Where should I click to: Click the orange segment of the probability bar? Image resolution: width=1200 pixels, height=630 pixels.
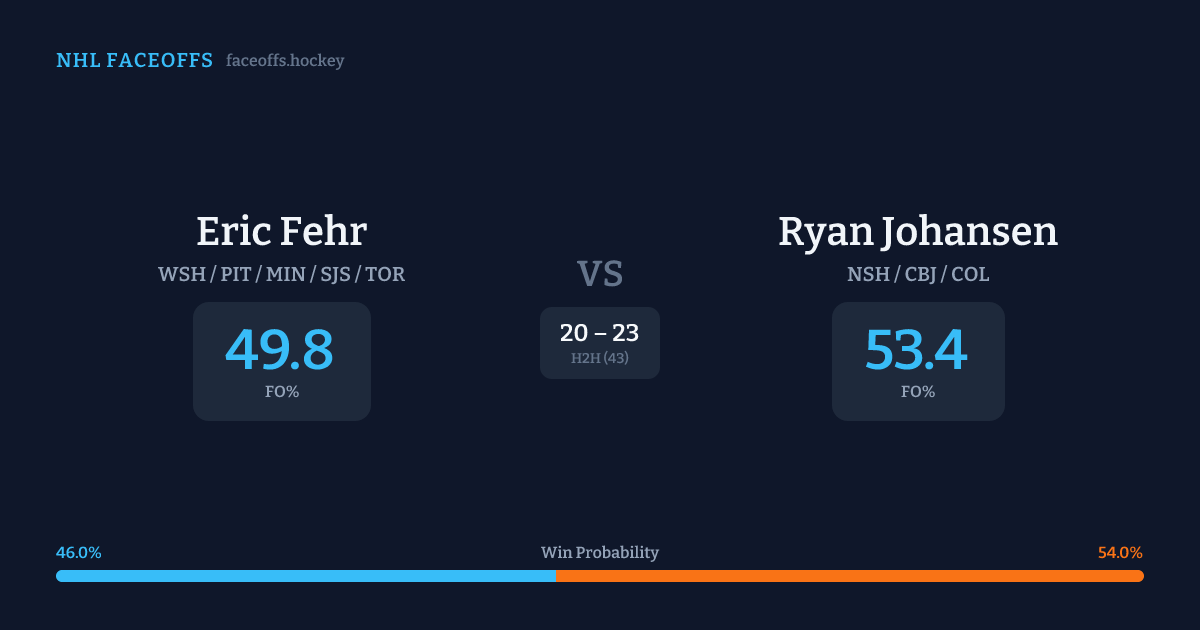click(849, 576)
